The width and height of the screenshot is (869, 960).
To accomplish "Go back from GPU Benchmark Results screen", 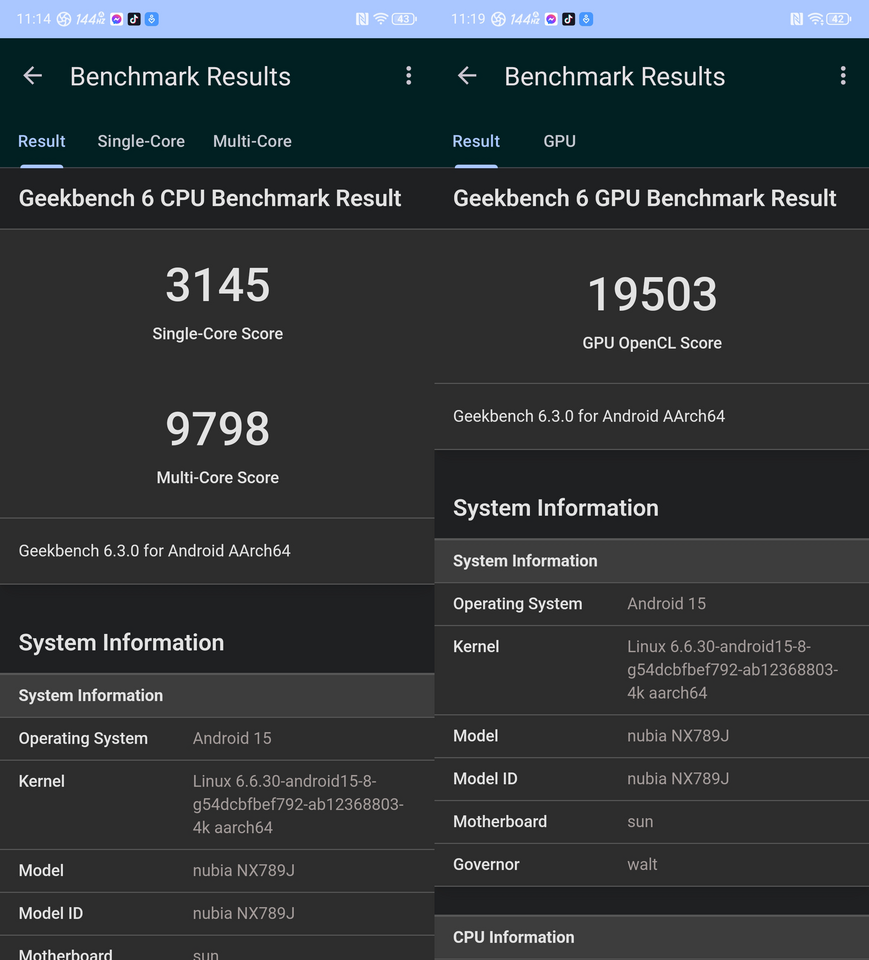I will click(467, 76).
